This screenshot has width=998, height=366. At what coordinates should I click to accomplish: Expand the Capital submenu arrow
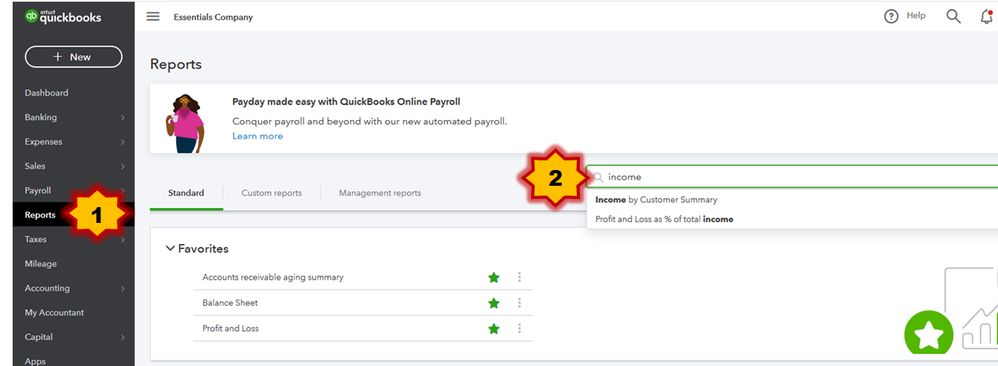pyautogui.click(x=122, y=337)
